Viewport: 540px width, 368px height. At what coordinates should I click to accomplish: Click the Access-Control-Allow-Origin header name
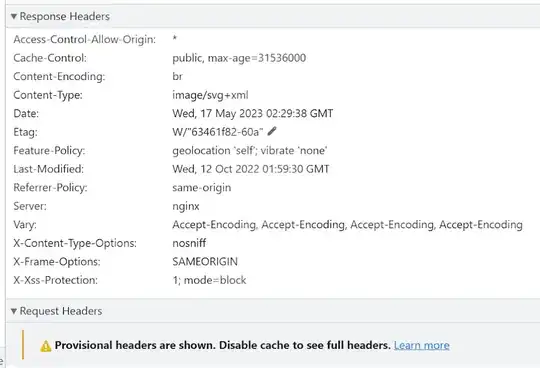pos(85,39)
